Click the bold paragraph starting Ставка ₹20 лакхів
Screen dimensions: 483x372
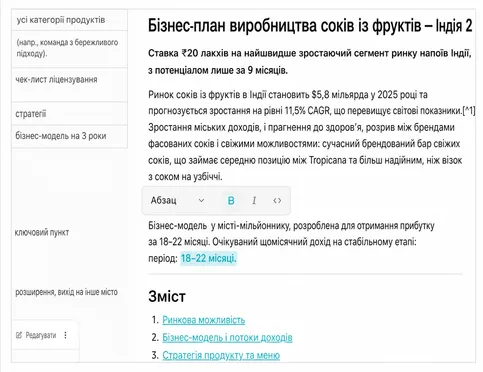[310, 62]
